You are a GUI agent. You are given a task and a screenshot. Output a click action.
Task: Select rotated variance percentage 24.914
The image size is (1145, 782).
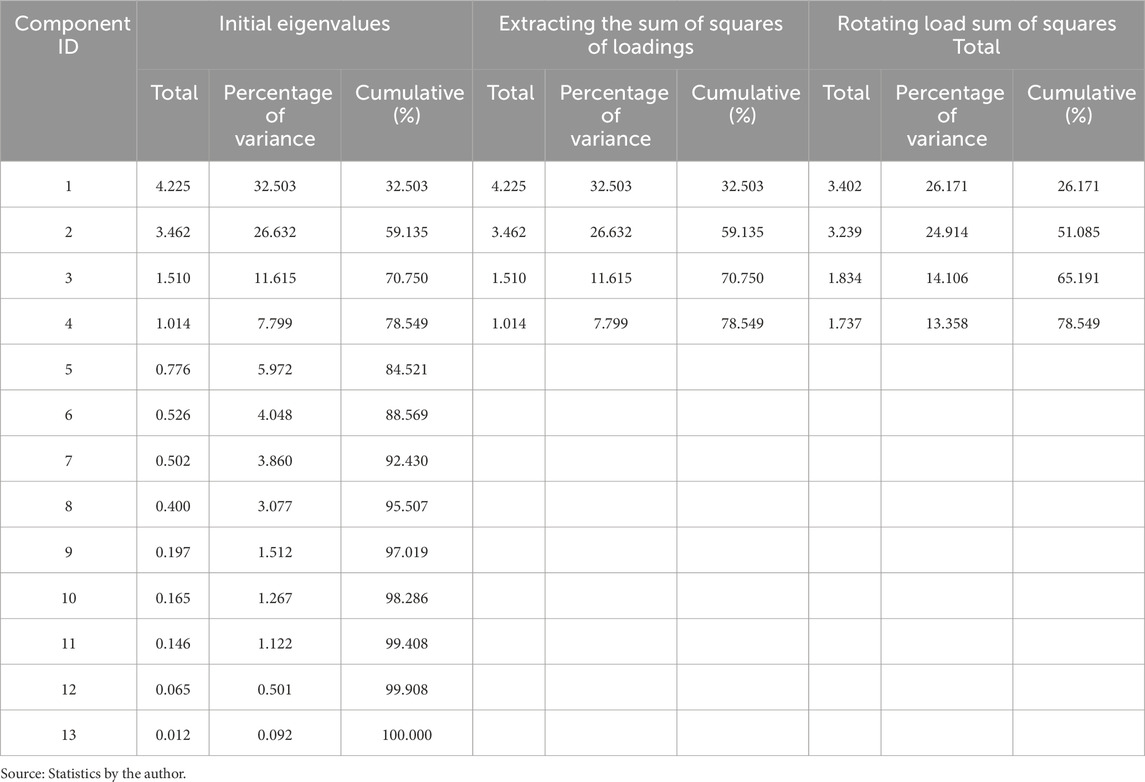[944, 232]
